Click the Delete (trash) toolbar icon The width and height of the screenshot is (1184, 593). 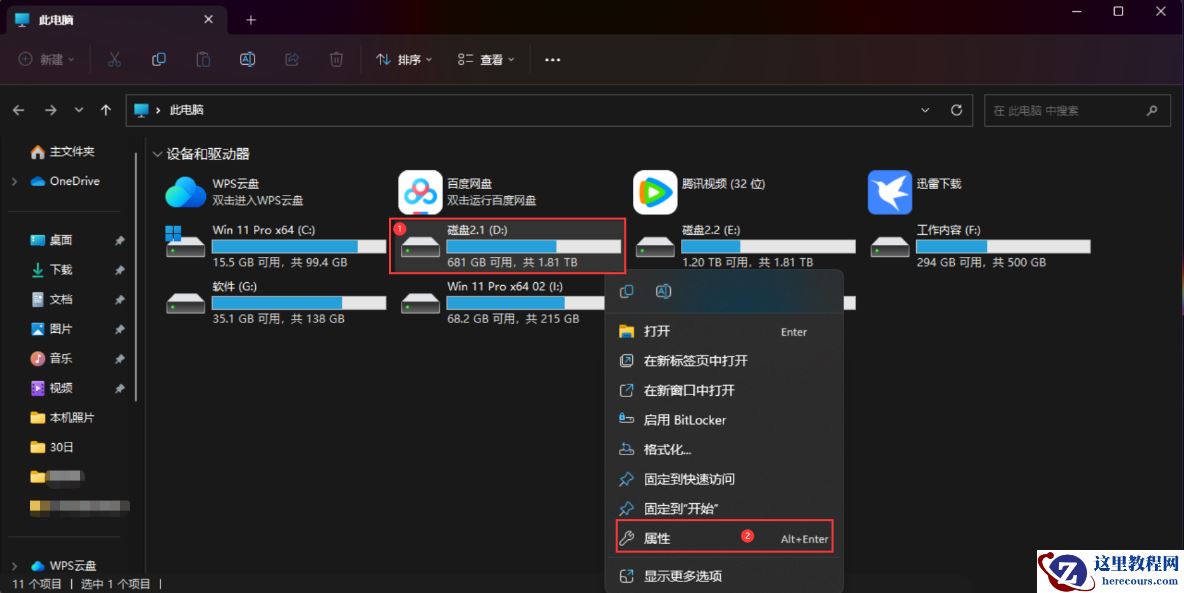(336, 59)
